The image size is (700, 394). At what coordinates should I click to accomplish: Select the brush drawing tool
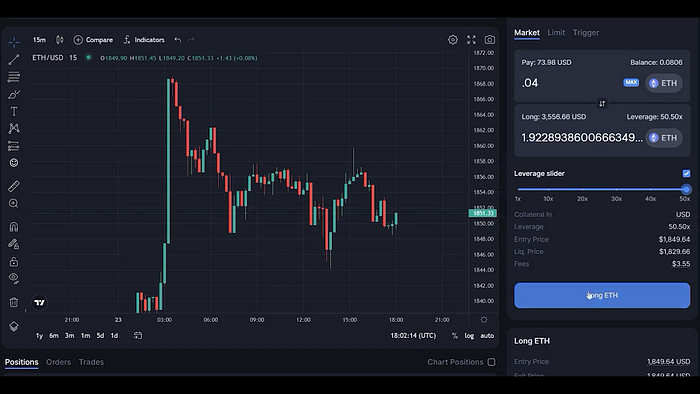(x=14, y=94)
